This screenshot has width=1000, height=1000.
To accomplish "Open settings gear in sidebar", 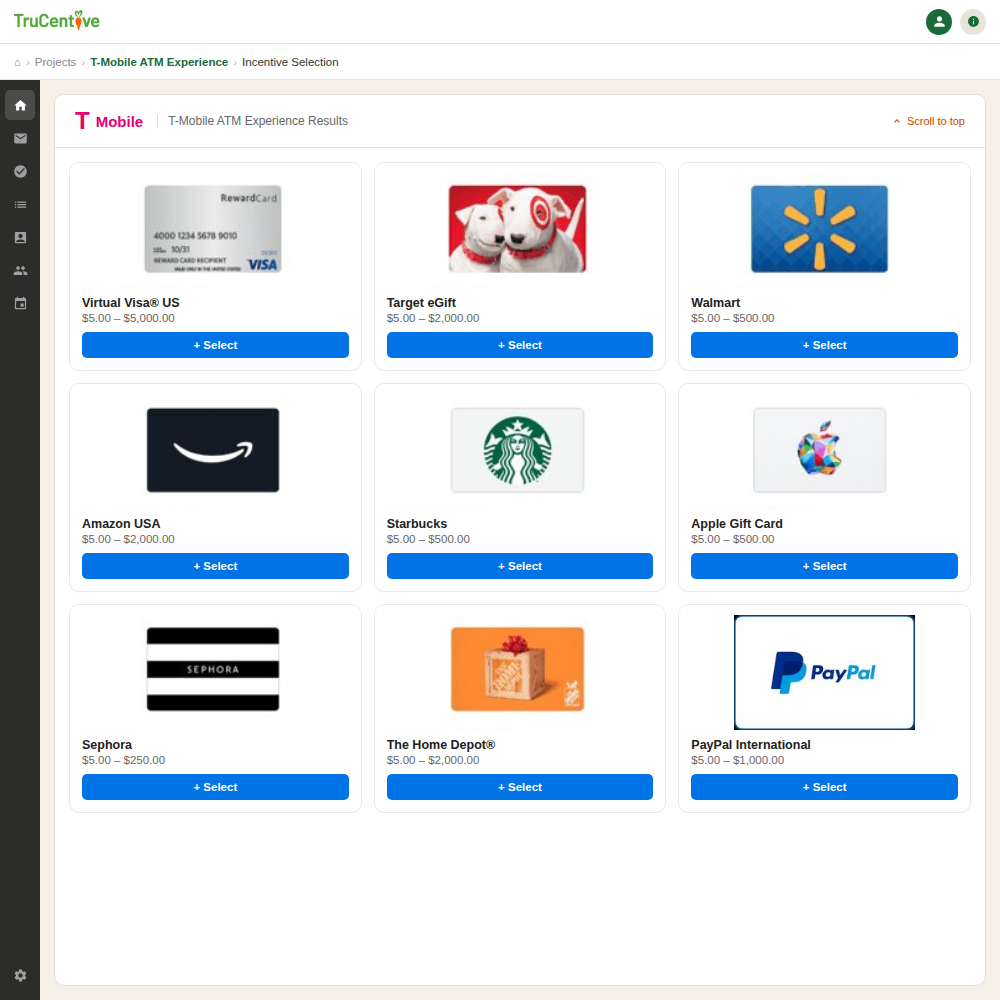I will [x=20, y=975].
